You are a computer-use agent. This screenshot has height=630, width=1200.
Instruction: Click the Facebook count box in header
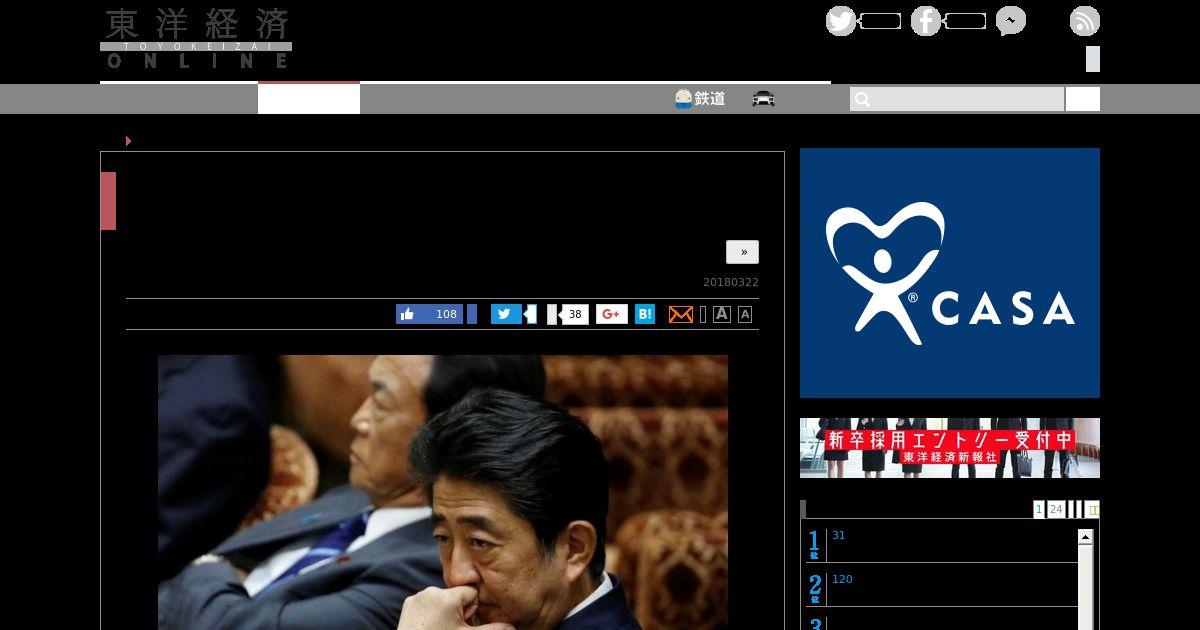pos(965,21)
